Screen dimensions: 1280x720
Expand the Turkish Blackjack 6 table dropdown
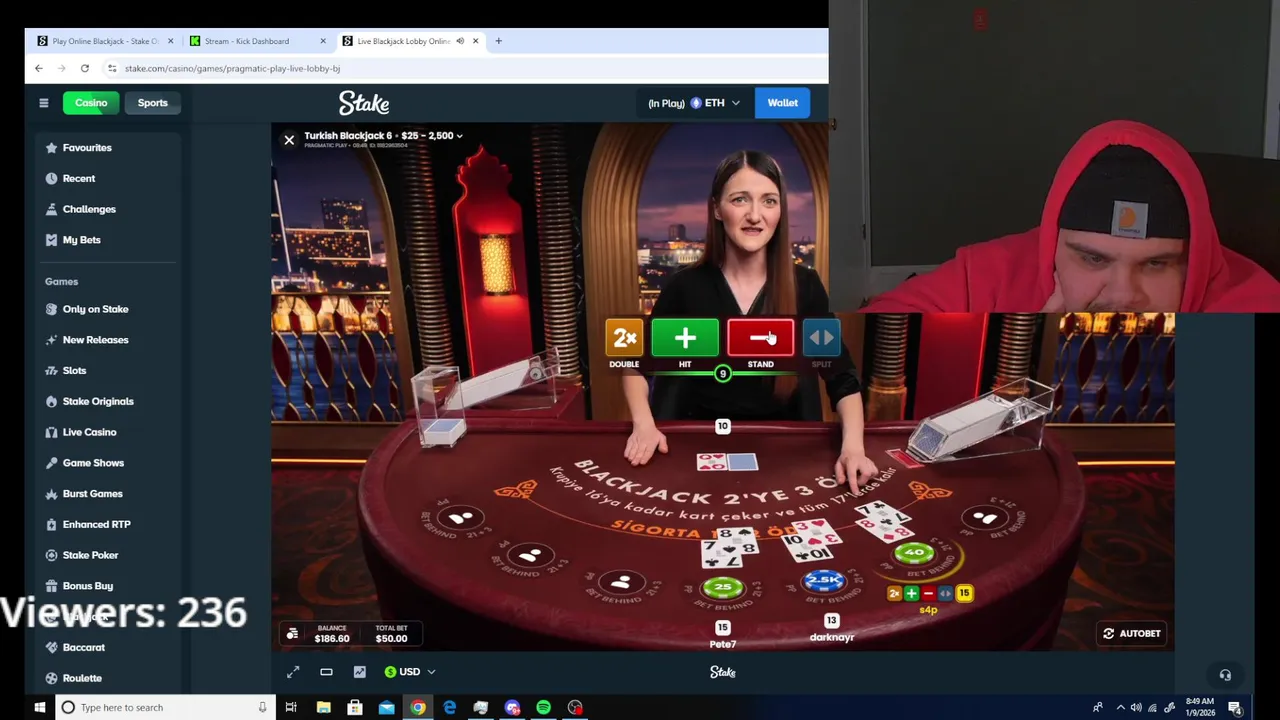(x=459, y=136)
